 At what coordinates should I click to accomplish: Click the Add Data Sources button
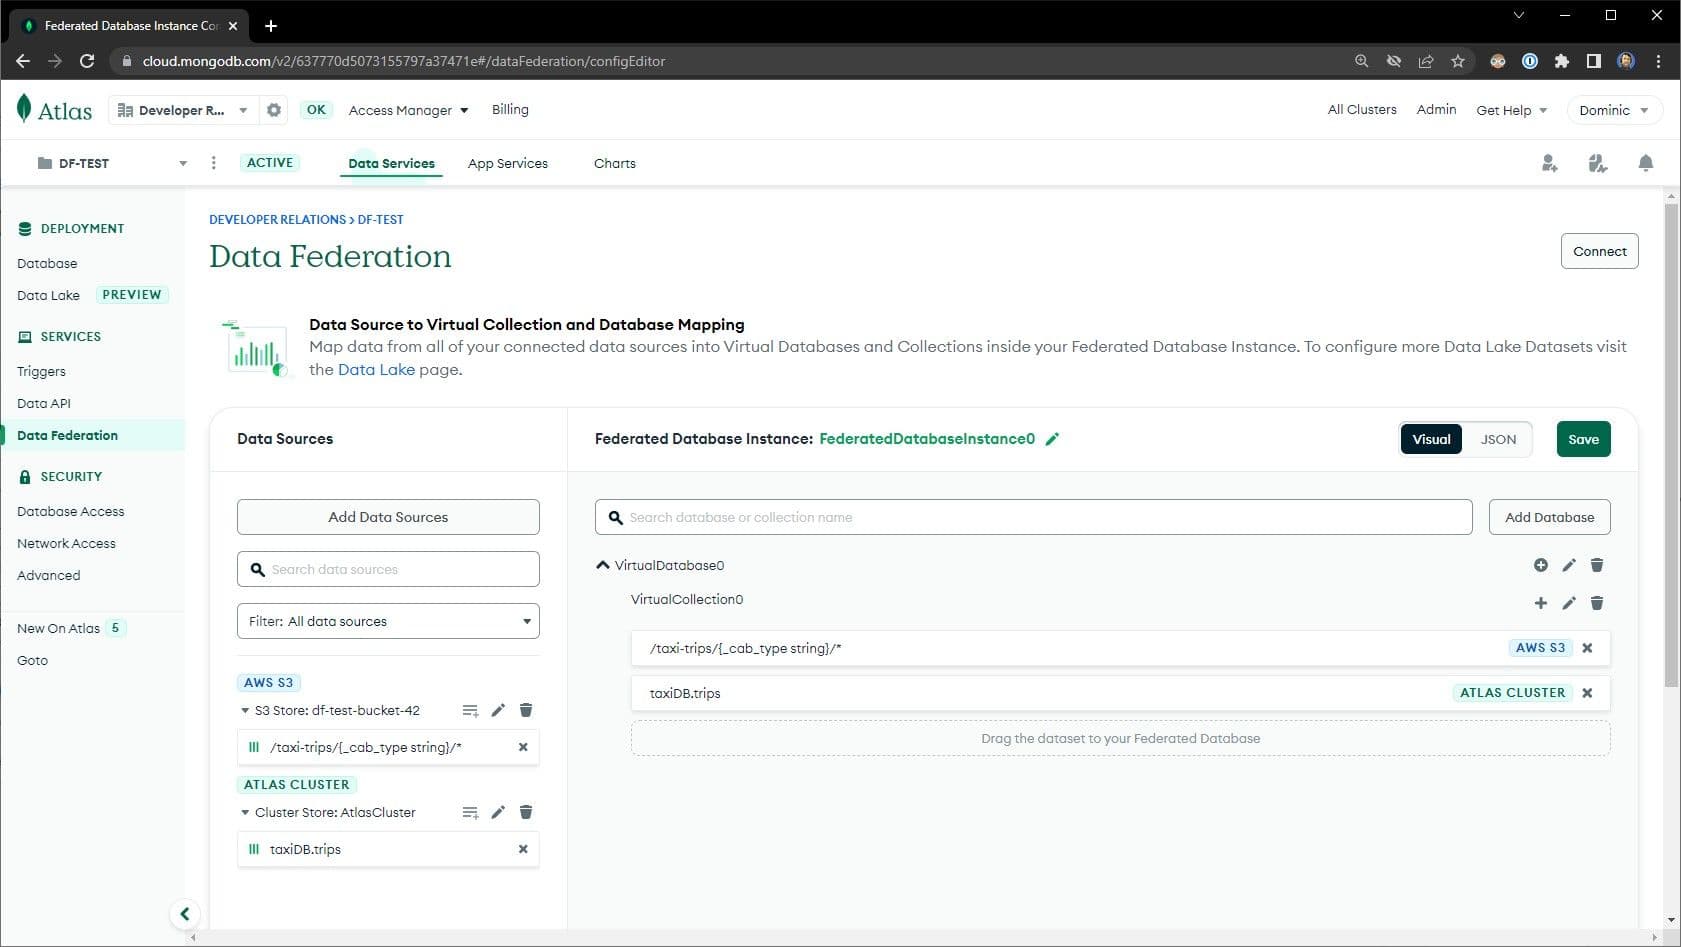388,517
